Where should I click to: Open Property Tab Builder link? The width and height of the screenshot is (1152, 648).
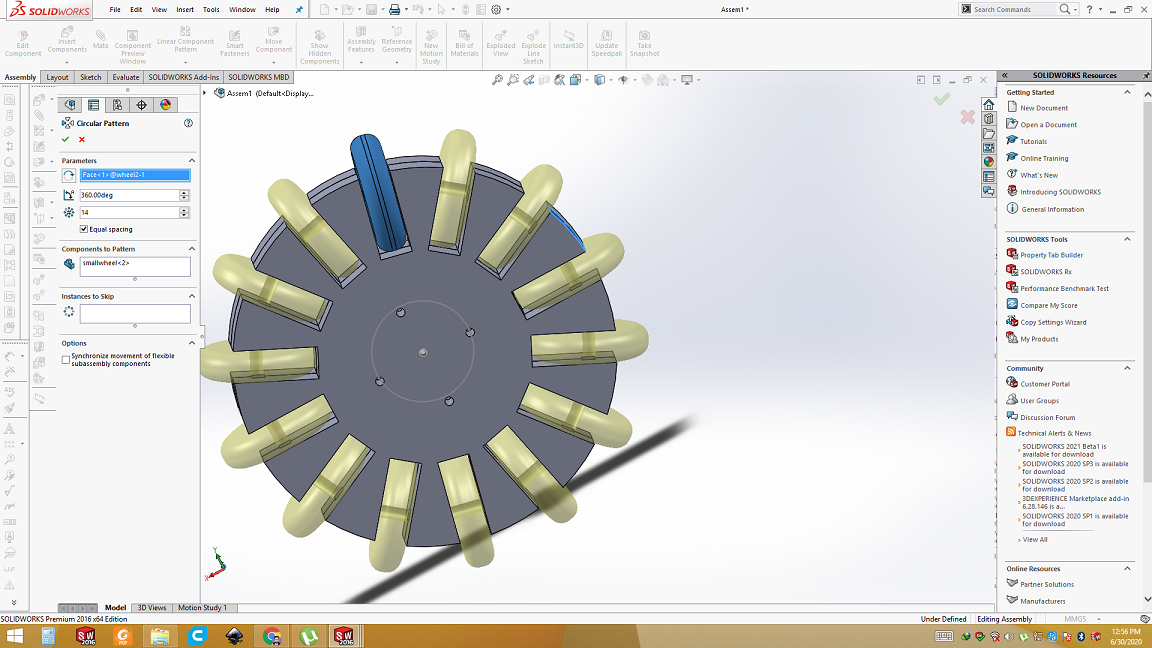tap(1051, 255)
